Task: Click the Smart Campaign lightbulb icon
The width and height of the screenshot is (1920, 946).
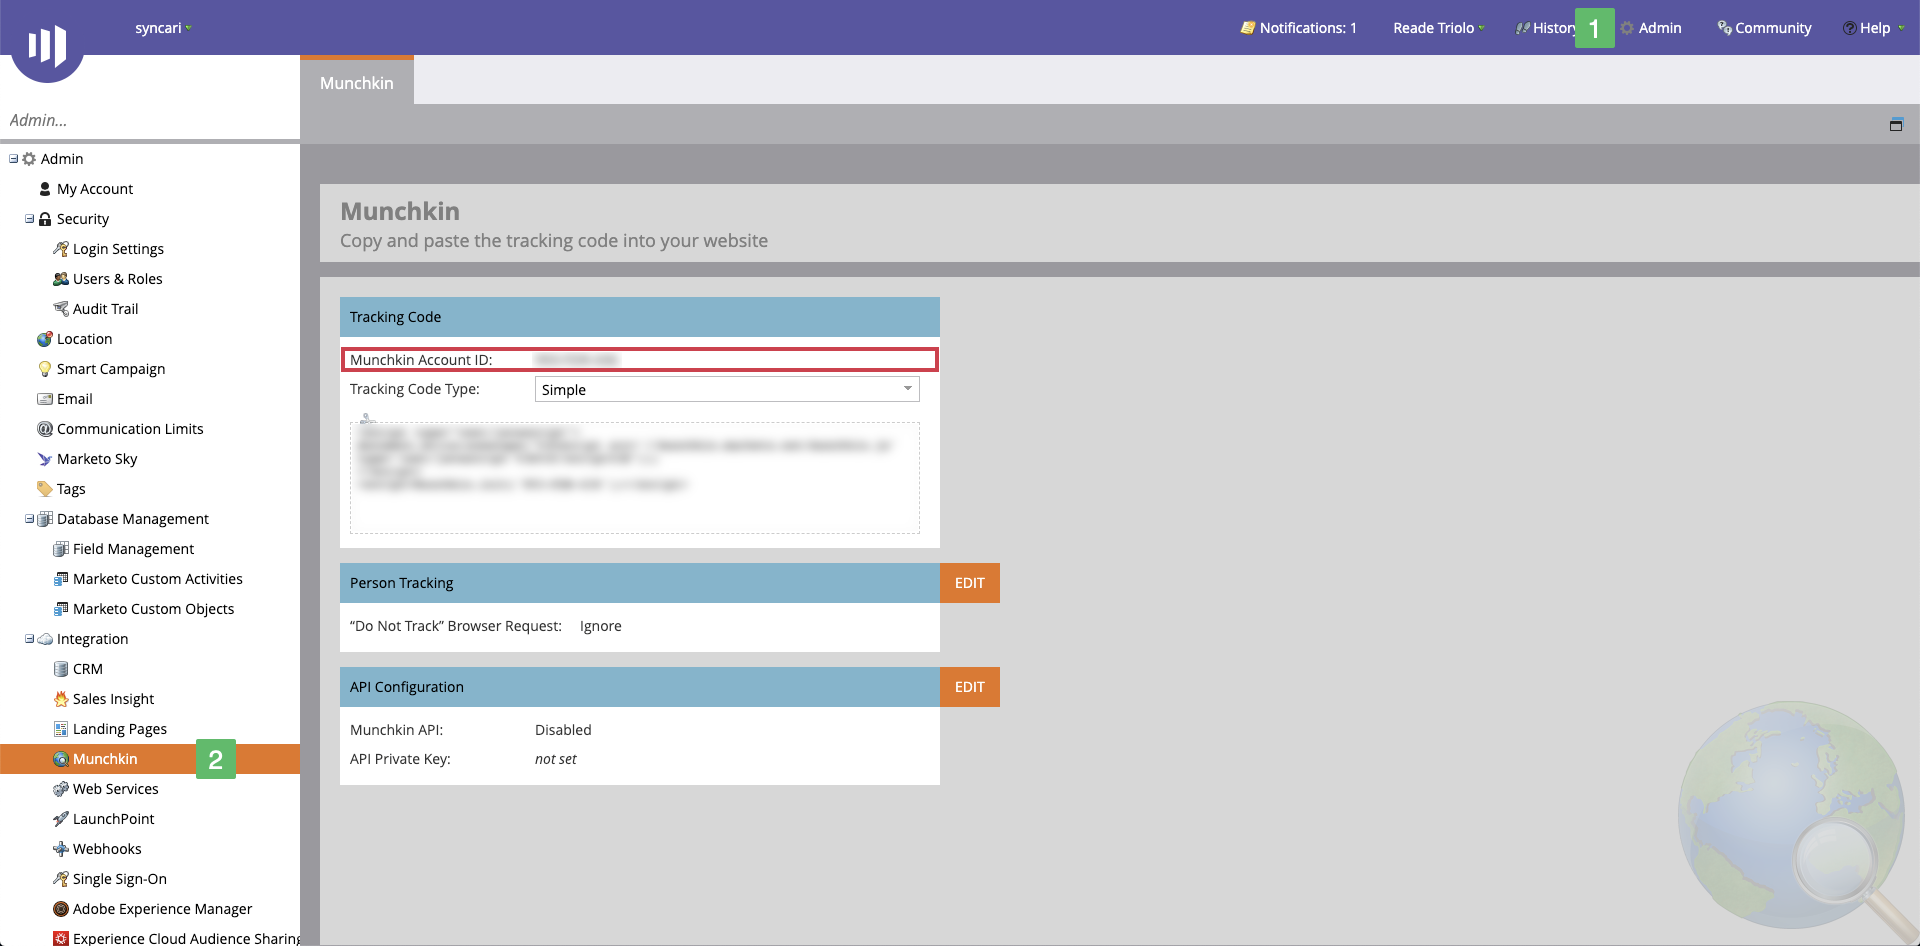Action: click(x=44, y=368)
